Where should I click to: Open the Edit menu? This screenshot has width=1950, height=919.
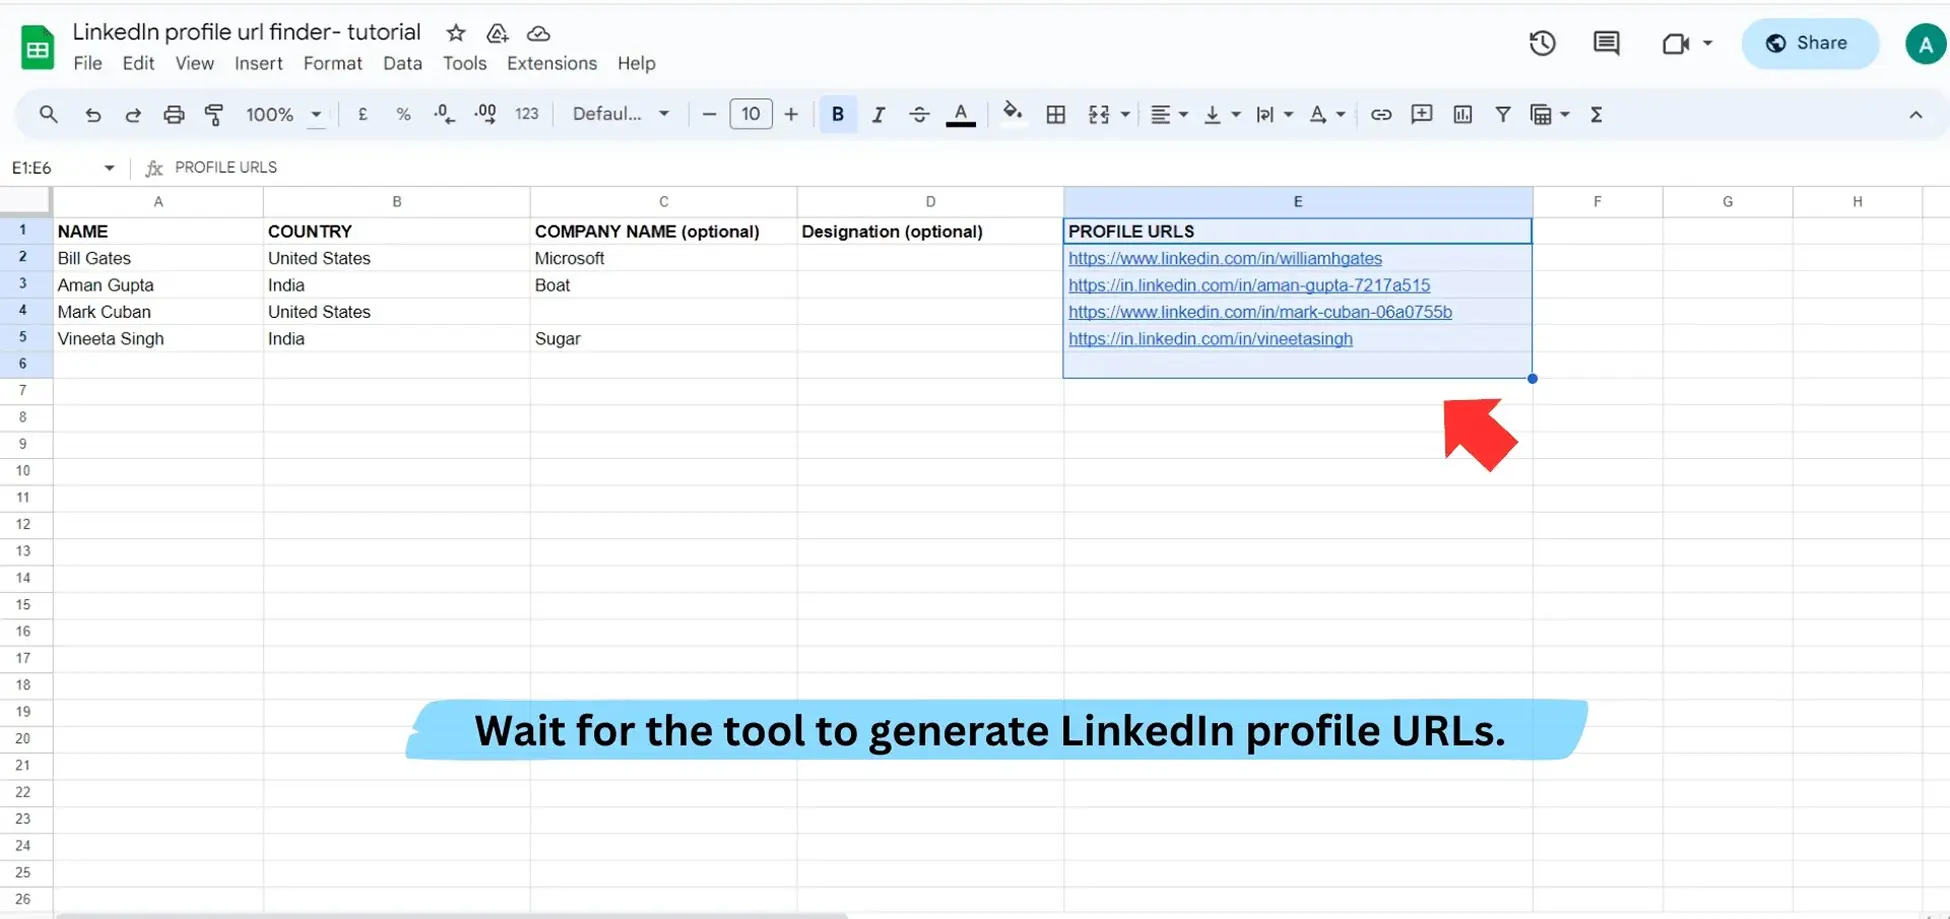click(138, 63)
